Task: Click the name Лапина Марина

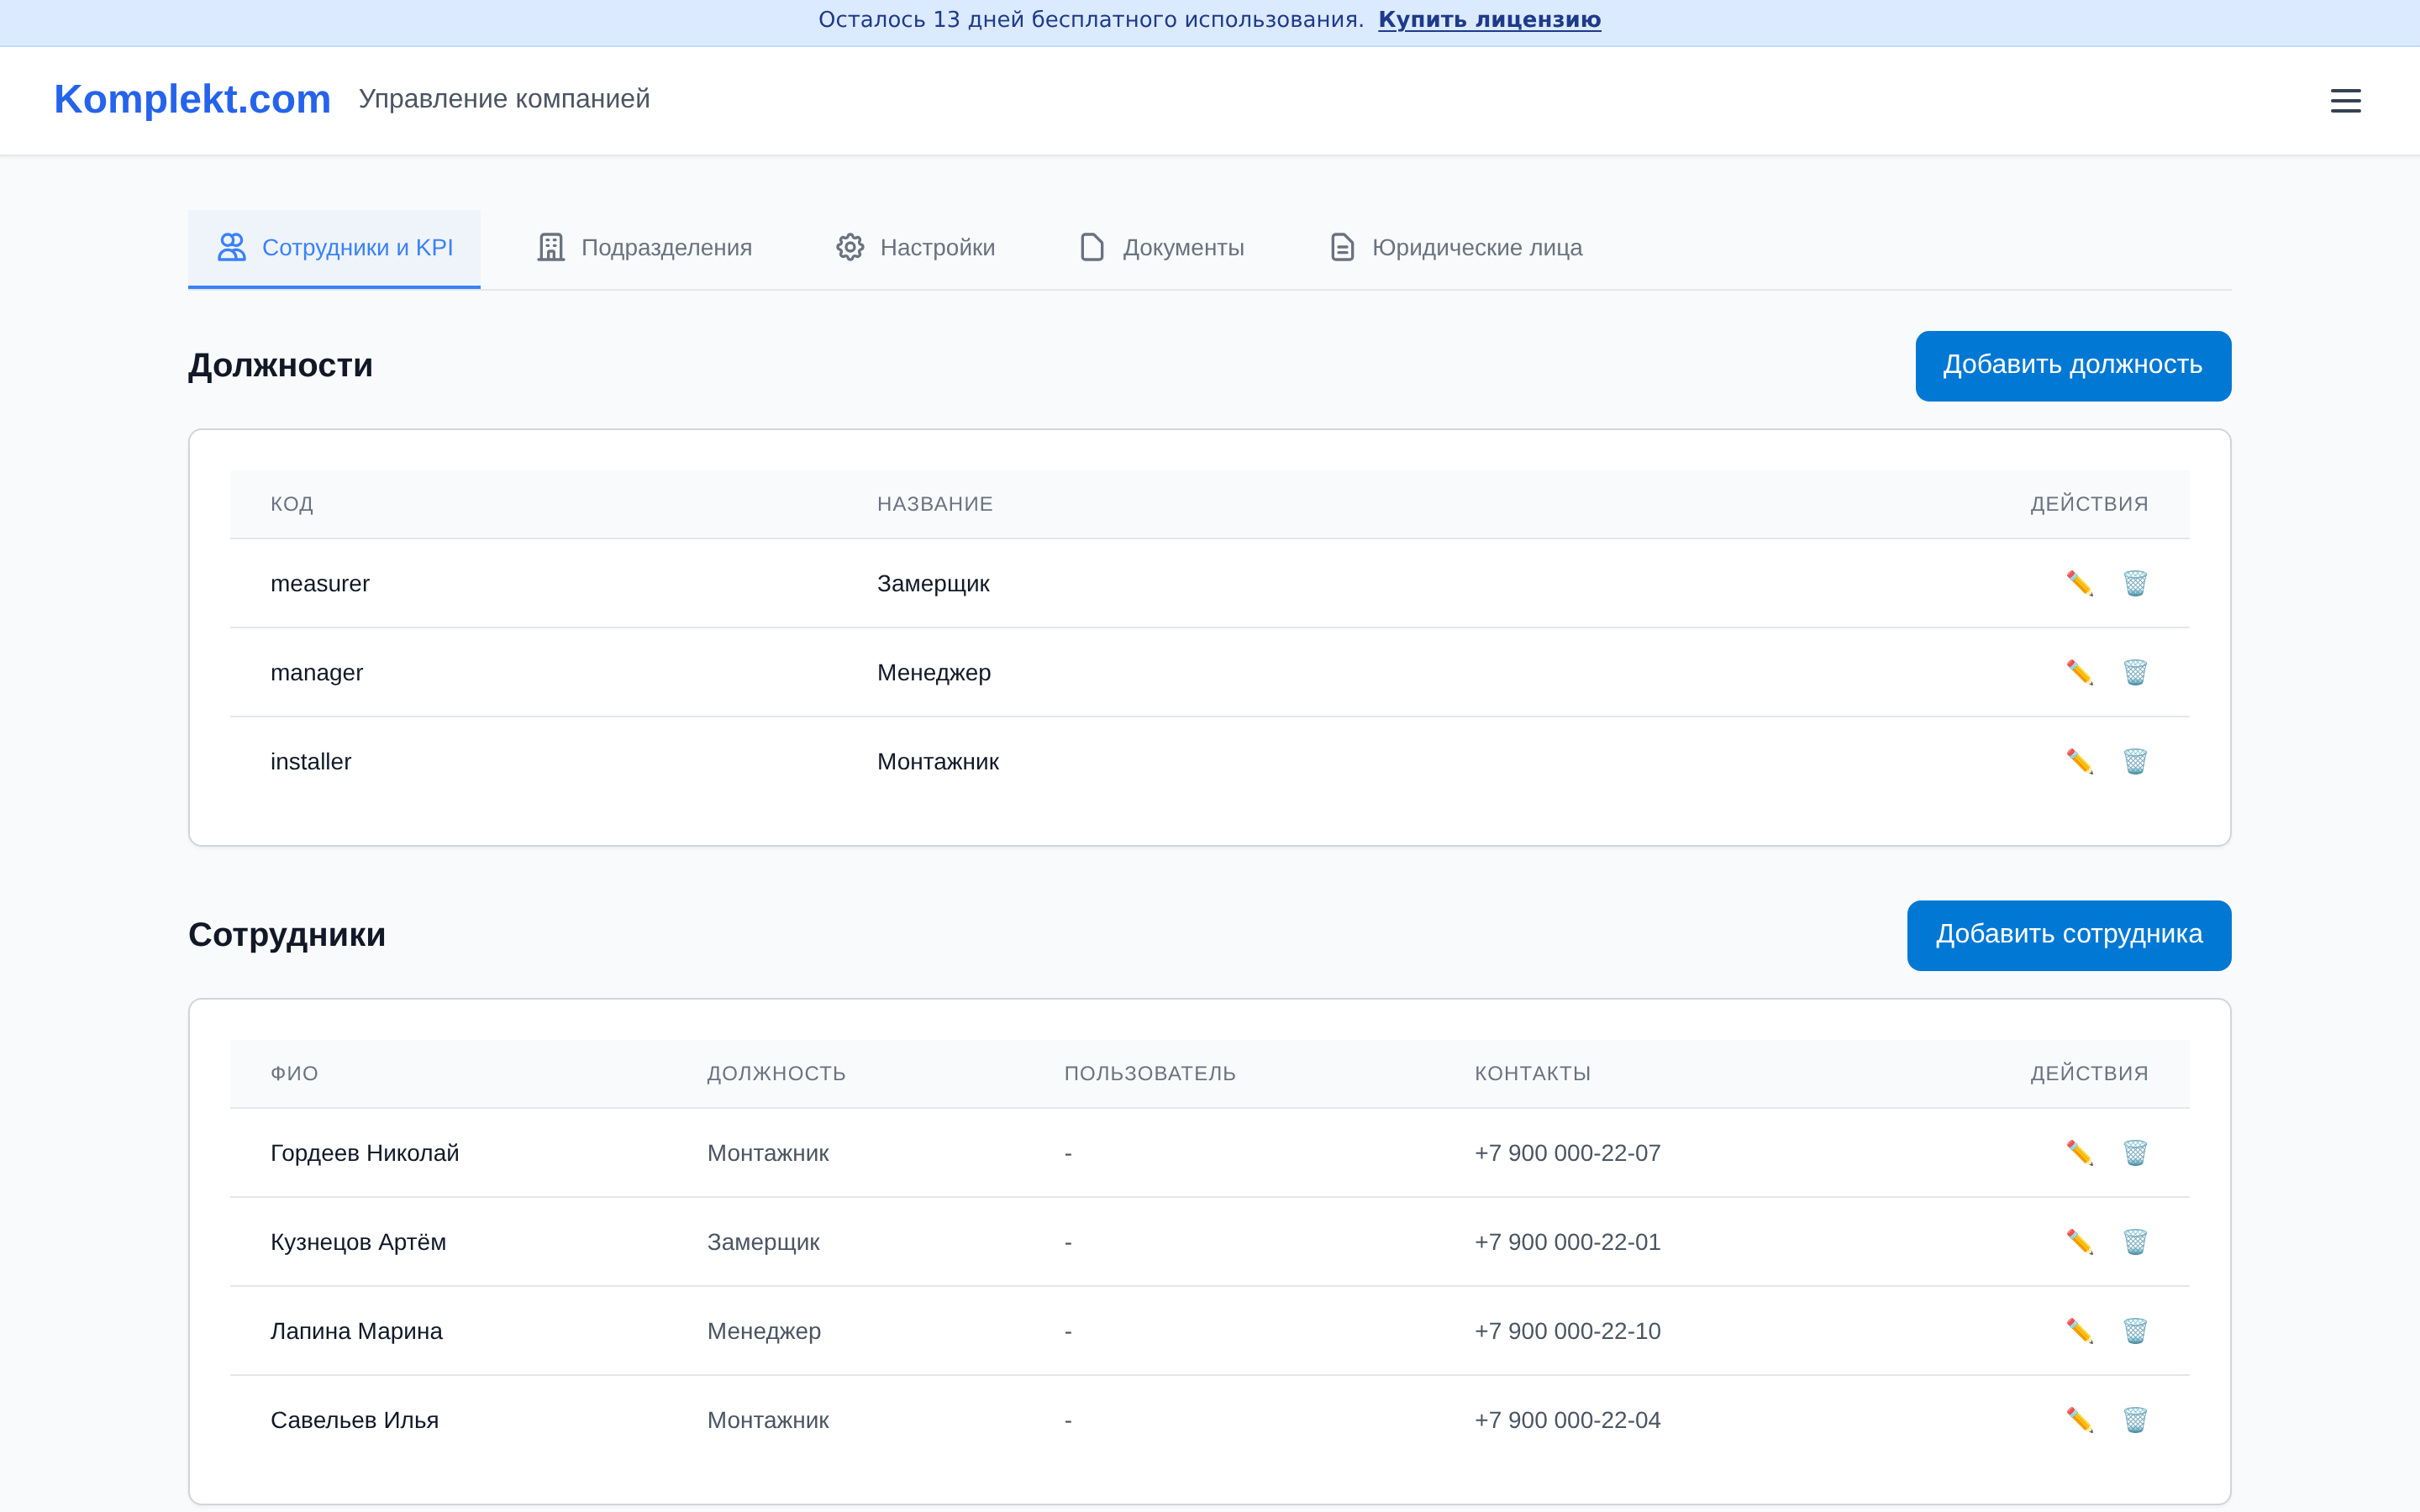Action: click(x=356, y=1330)
